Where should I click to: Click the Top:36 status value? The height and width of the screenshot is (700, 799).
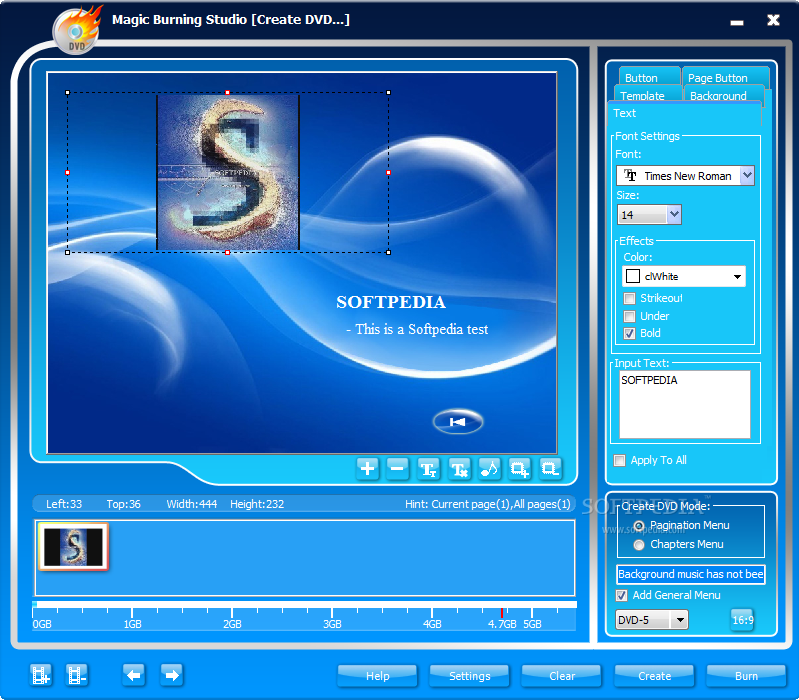(x=124, y=504)
